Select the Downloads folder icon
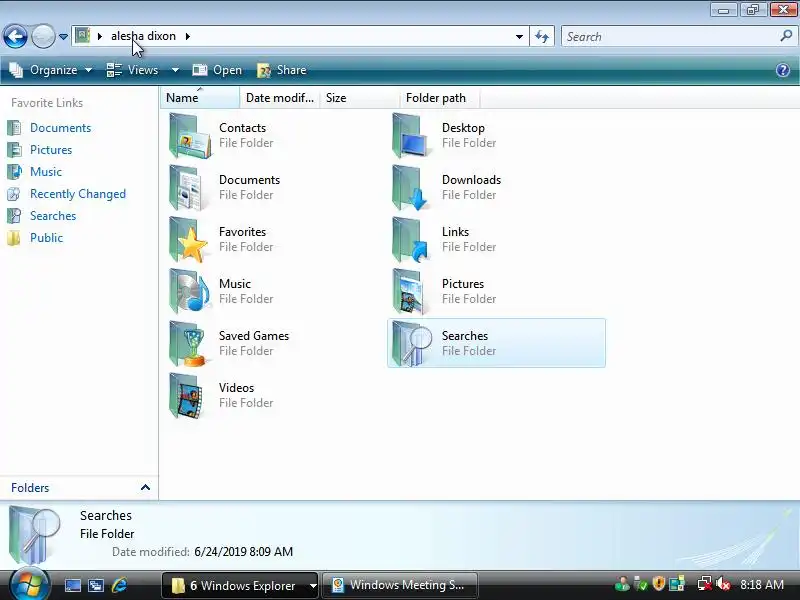The height and width of the screenshot is (600, 800). [411, 188]
